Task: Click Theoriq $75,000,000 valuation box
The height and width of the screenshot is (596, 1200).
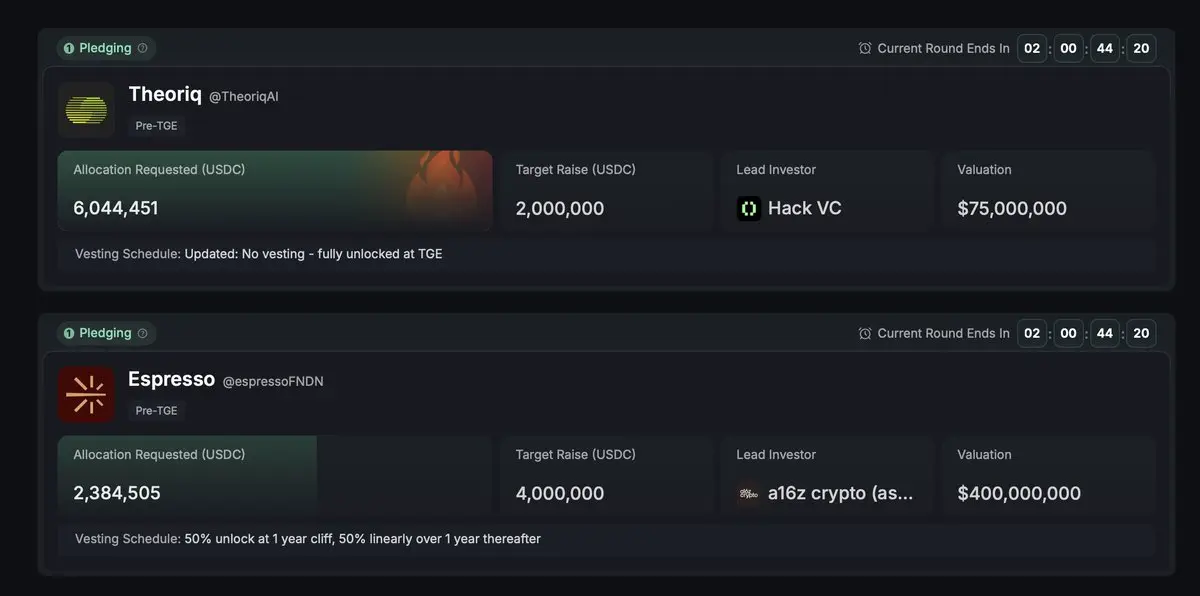Action: click(x=1048, y=191)
